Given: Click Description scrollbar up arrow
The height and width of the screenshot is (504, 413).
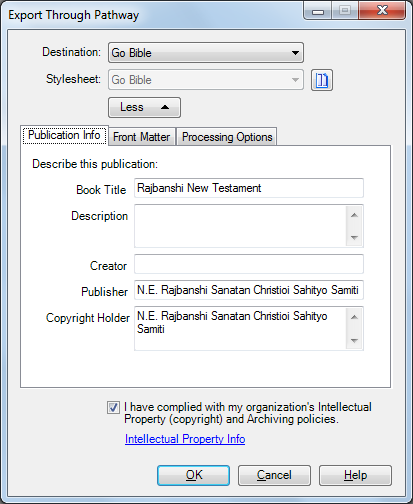Looking at the screenshot, I should pos(354,215).
